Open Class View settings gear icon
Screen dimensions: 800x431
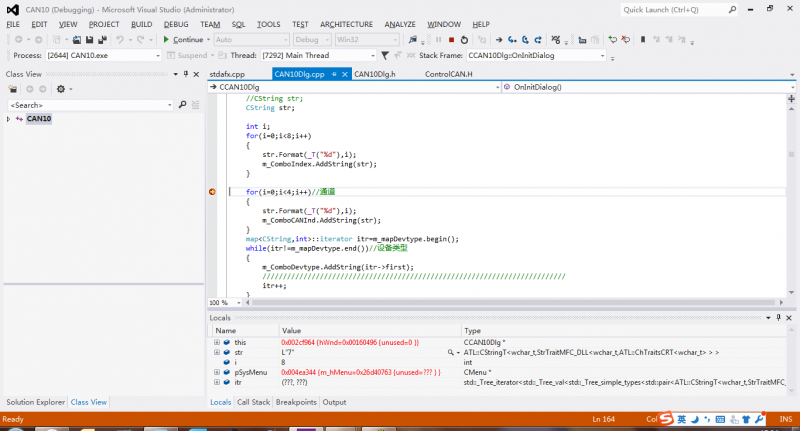(61, 89)
